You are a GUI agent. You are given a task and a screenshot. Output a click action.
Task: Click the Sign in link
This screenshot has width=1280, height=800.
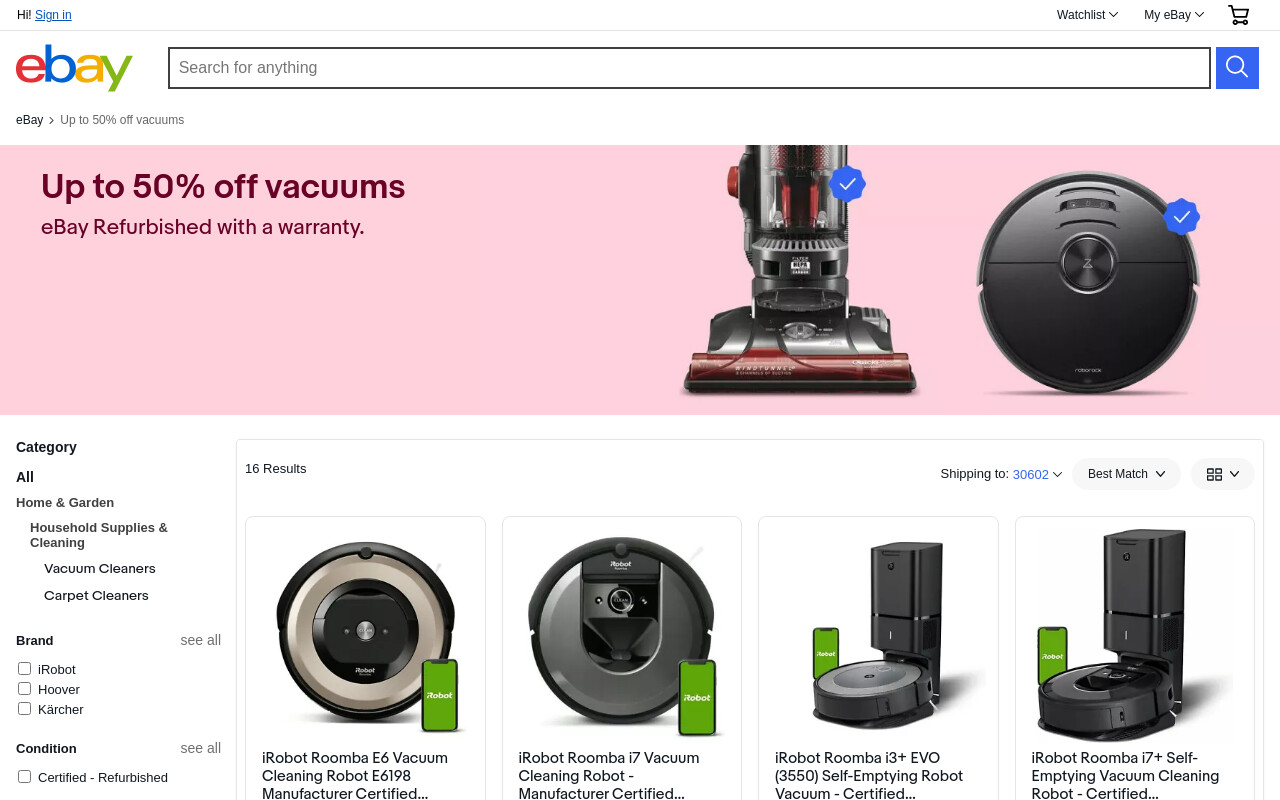53,15
